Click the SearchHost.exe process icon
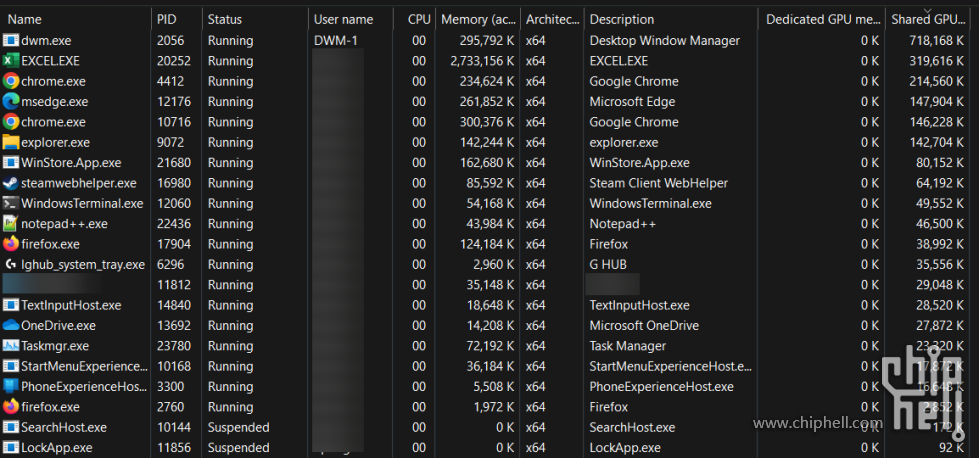This screenshot has height=458, width=979. pyautogui.click(x=11, y=427)
